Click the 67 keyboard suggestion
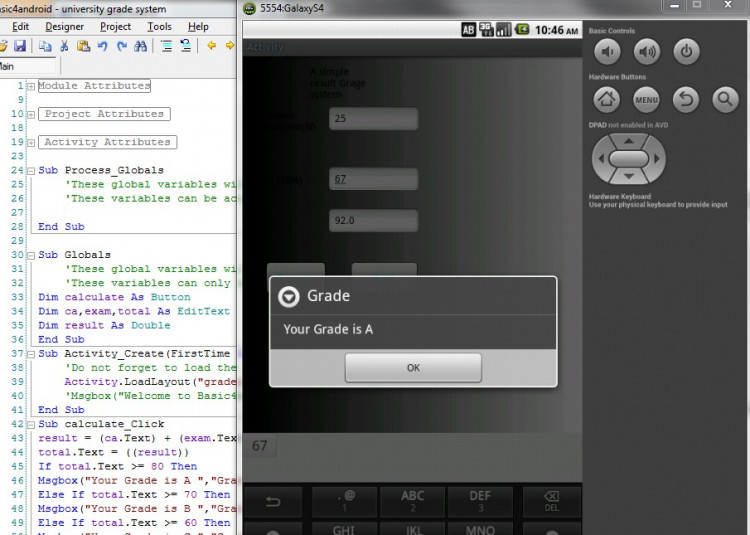Screen dimensions: 750x535 [x=260, y=446]
